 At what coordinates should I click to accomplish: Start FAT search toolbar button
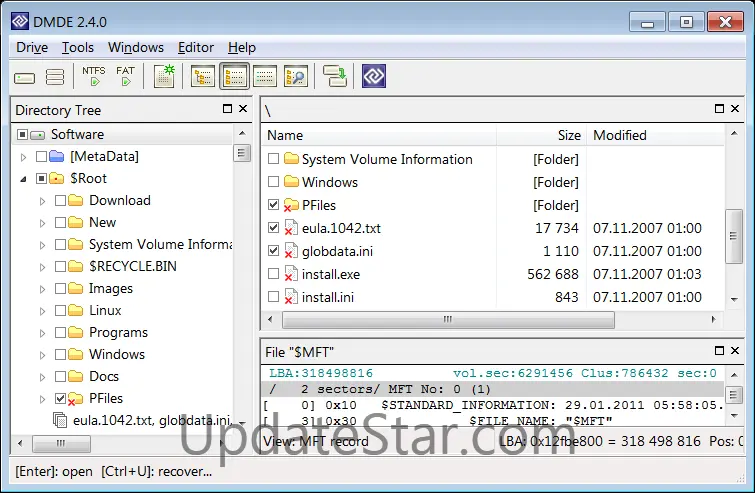pos(125,76)
